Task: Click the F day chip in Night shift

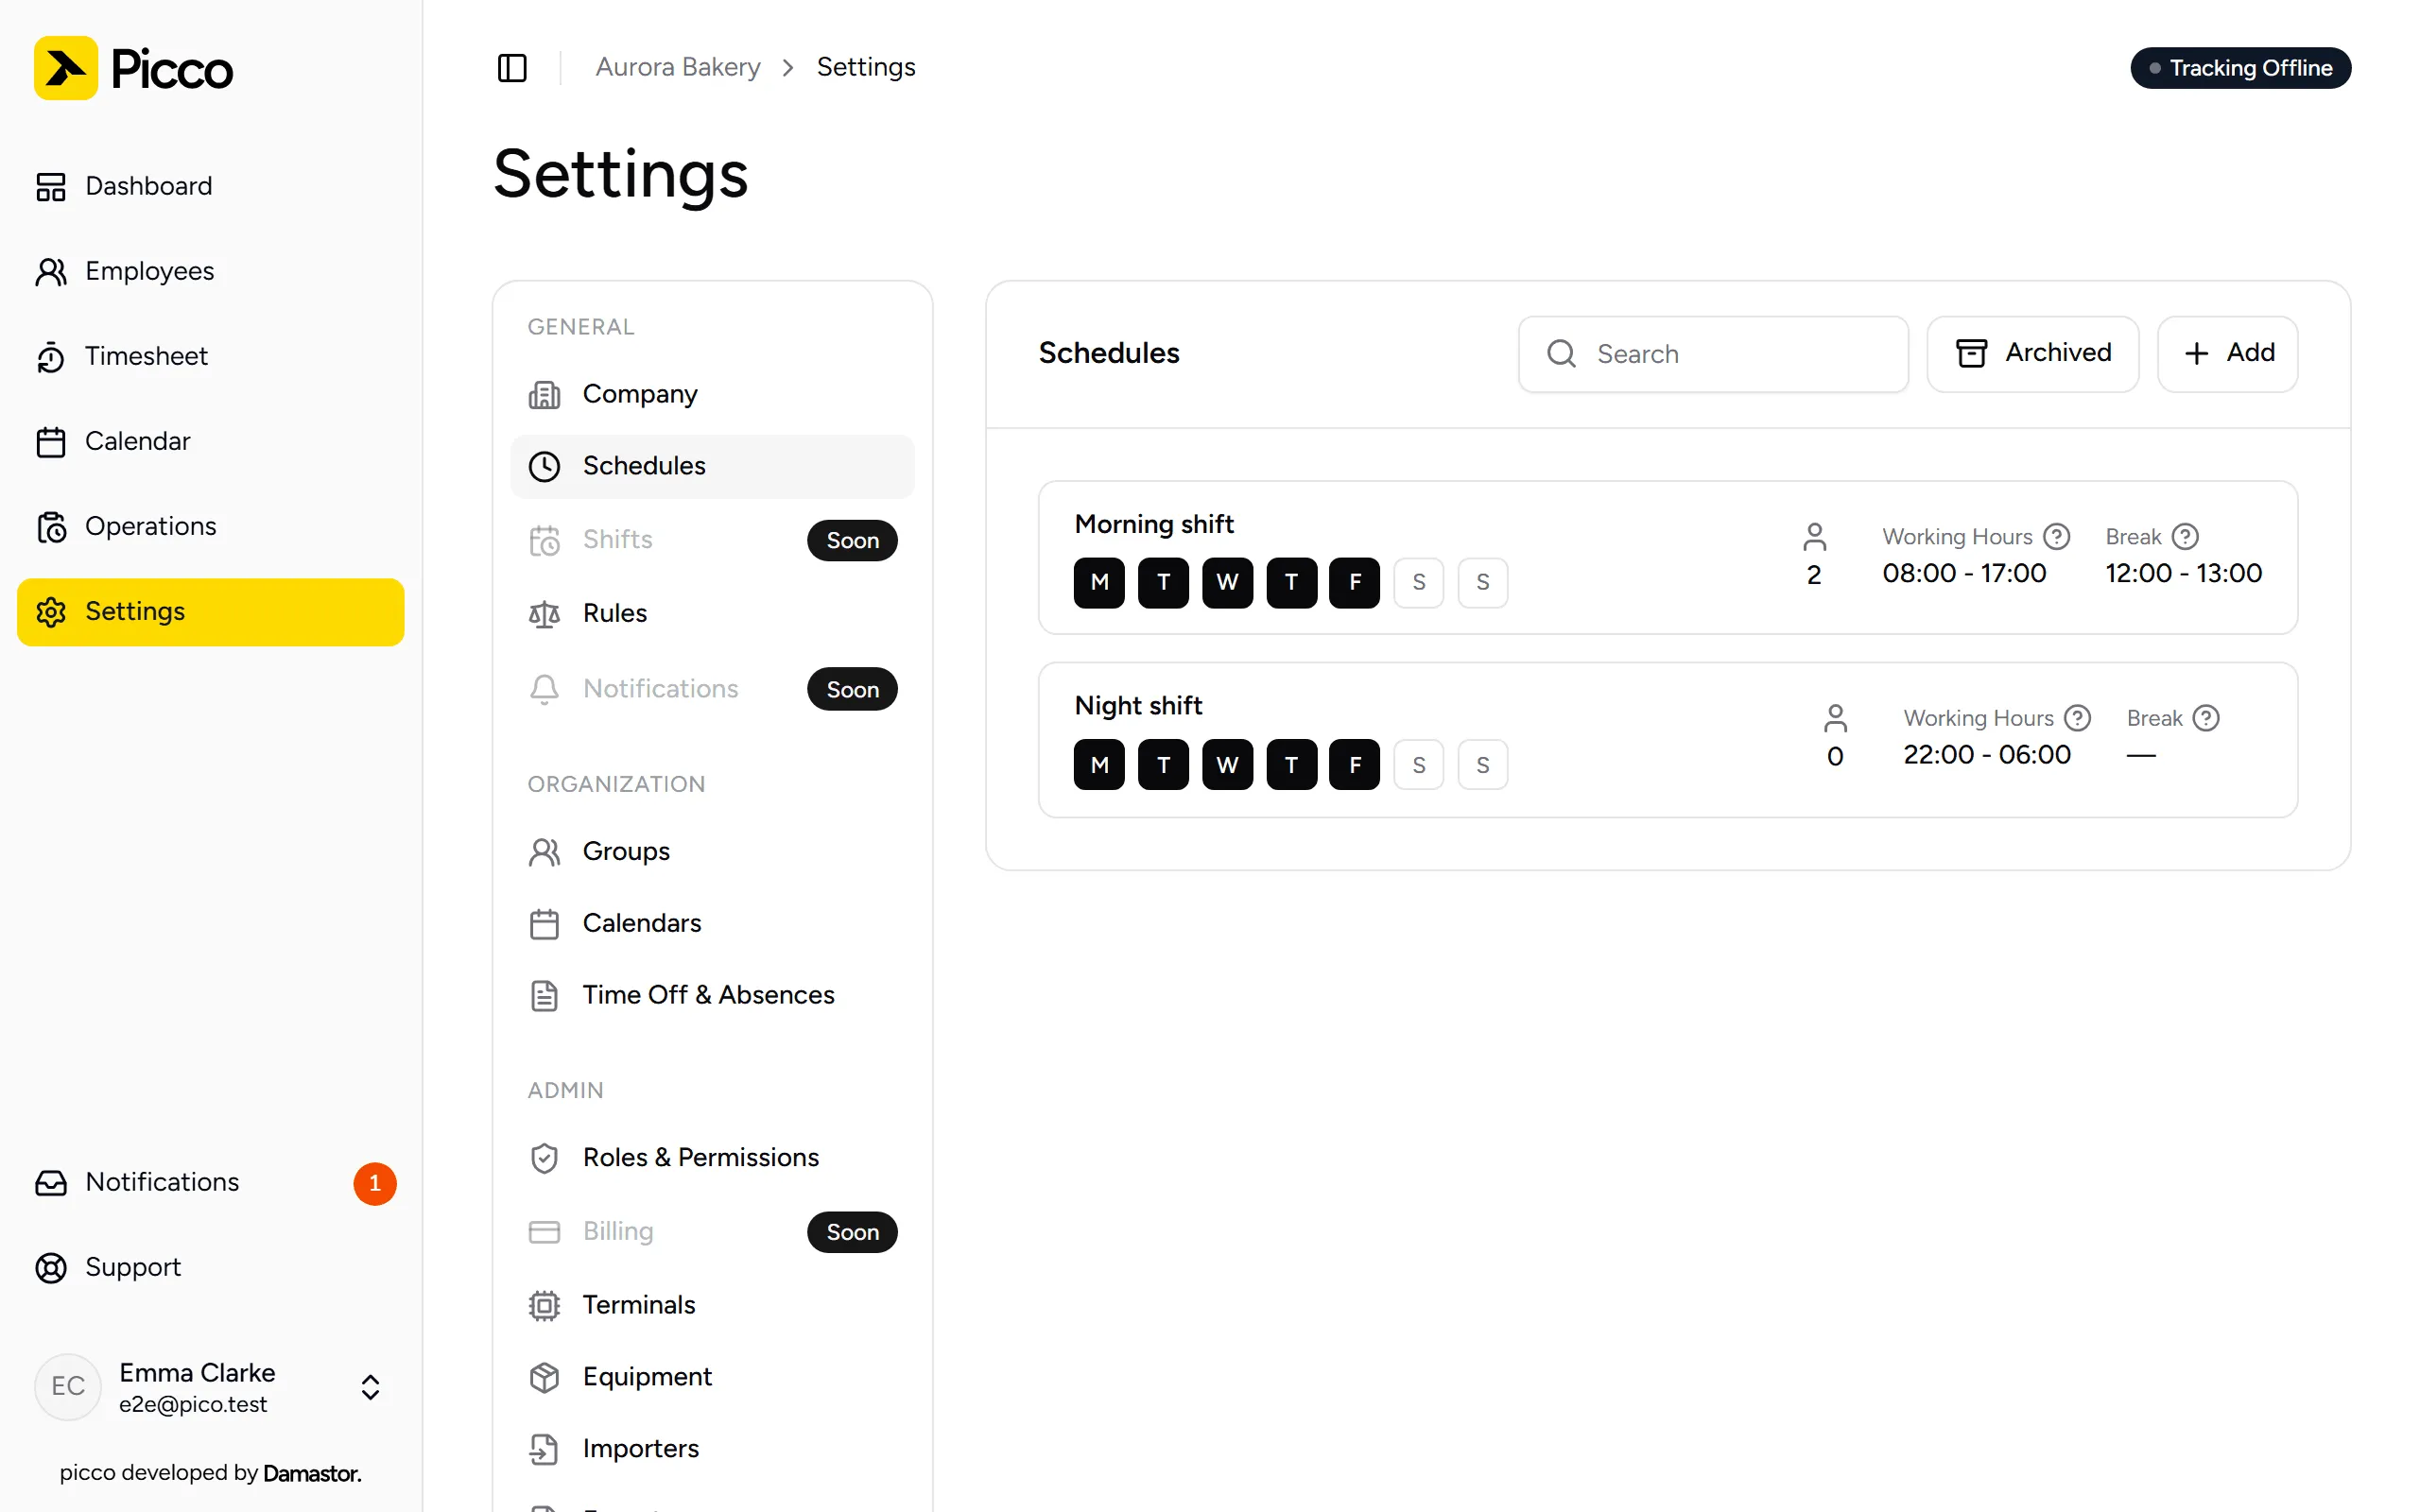Action: click(x=1355, y=765)
